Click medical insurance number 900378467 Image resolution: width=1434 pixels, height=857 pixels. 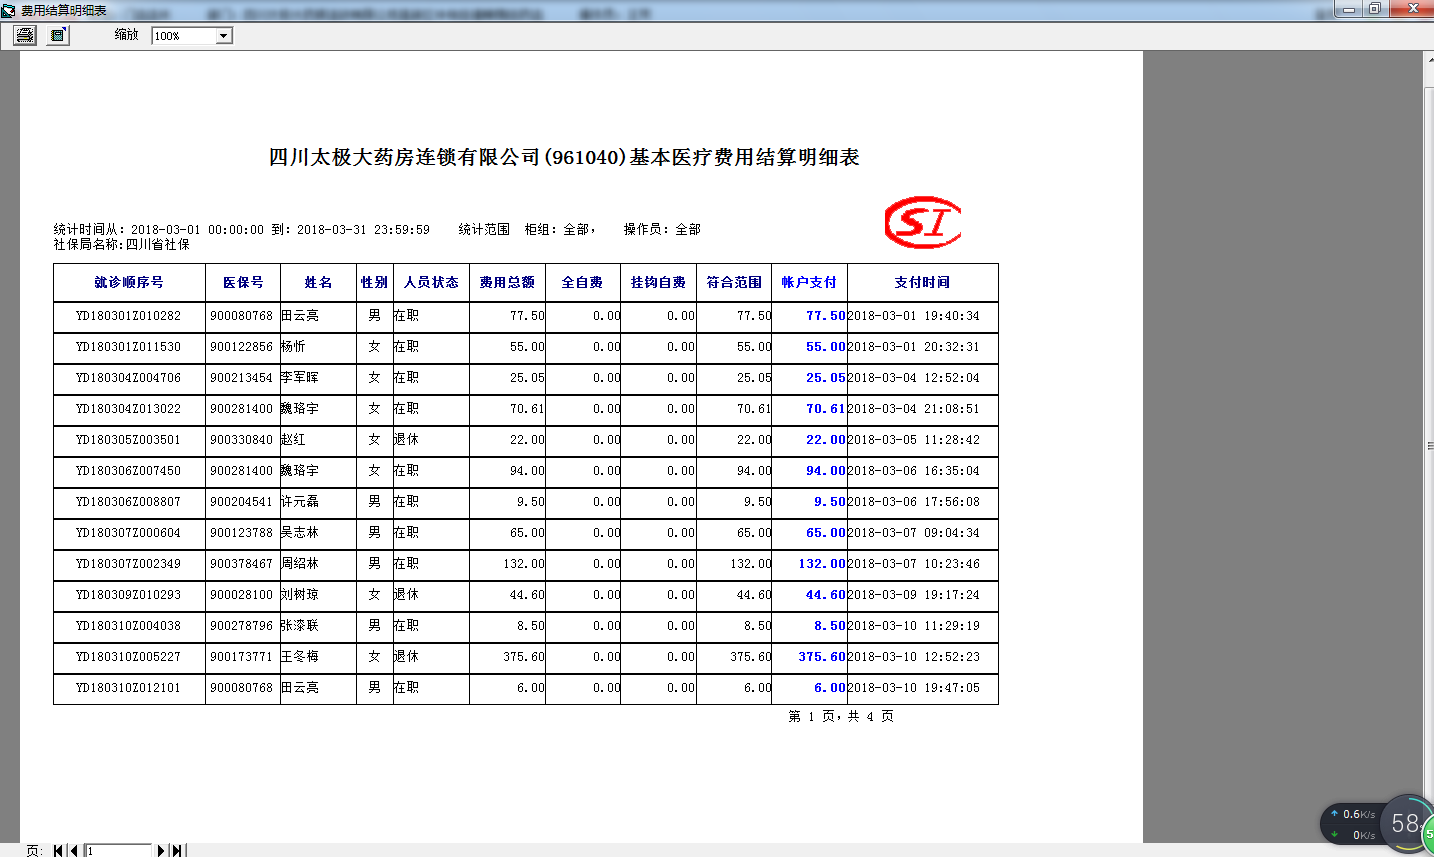[x=241, y=564]
